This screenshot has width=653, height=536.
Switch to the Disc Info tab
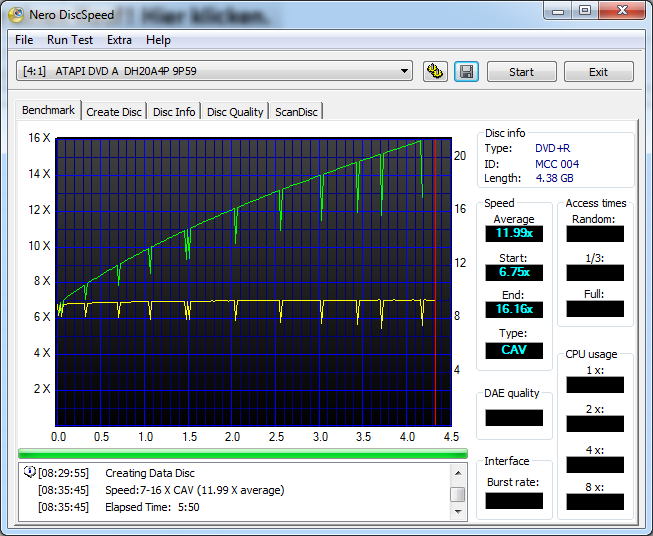(x=174, y=112)
